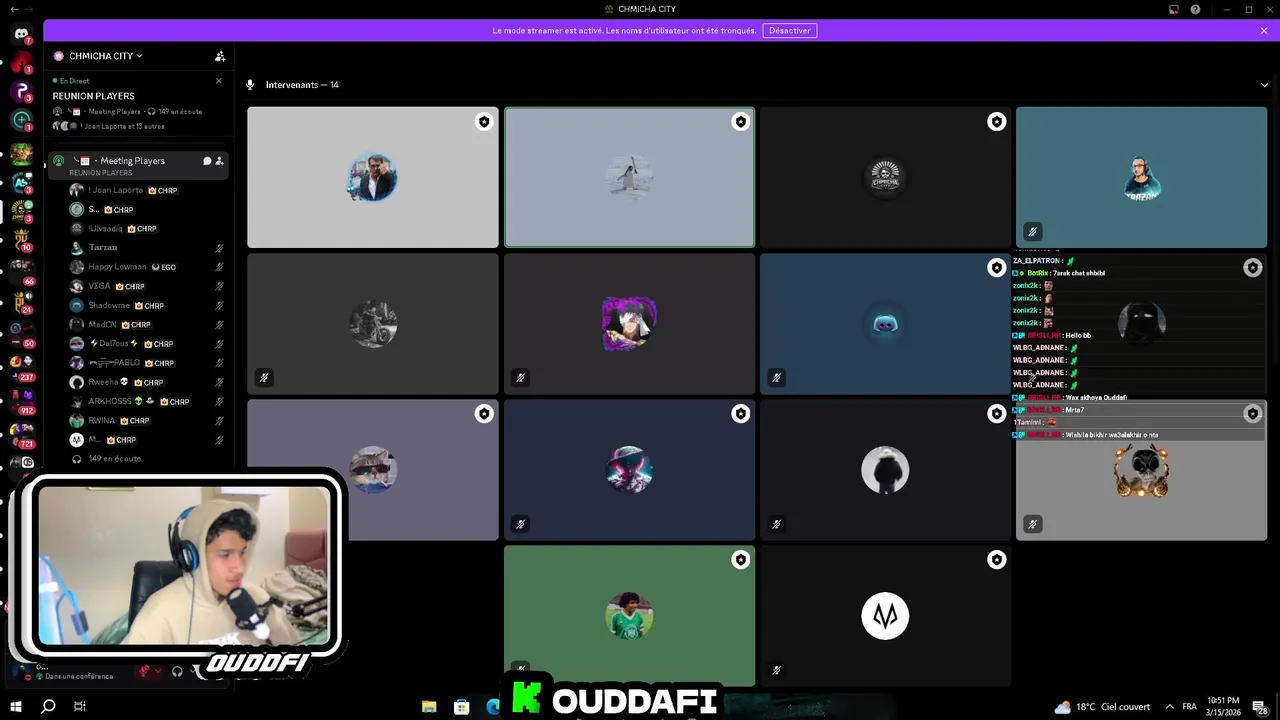
Task: Select motorcycle avatar speaker tile
Action: coord(373,323)
